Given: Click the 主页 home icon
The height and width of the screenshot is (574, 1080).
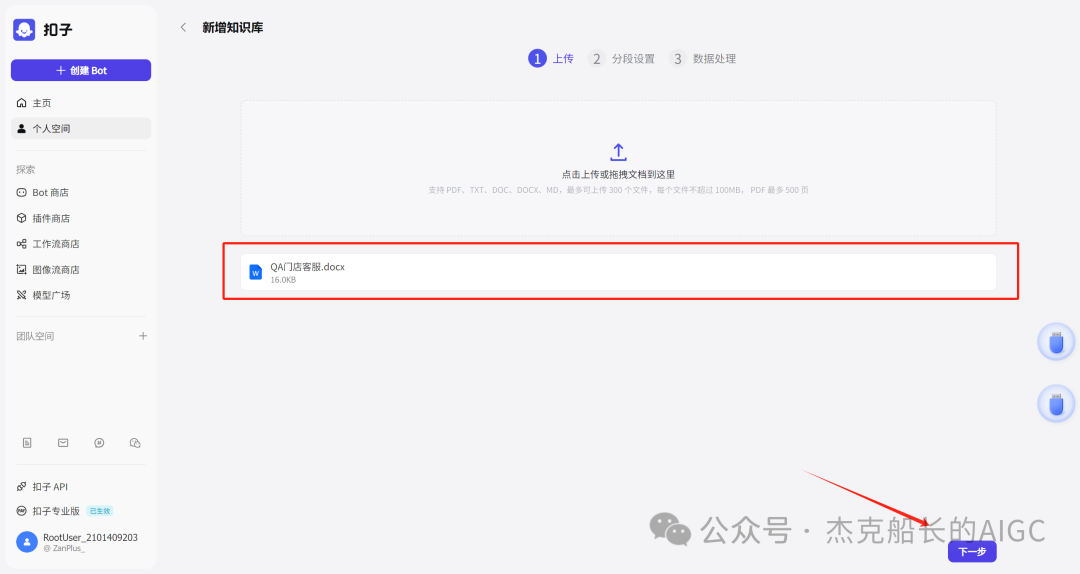Looking at the screenshot, I should coord(21,103).
